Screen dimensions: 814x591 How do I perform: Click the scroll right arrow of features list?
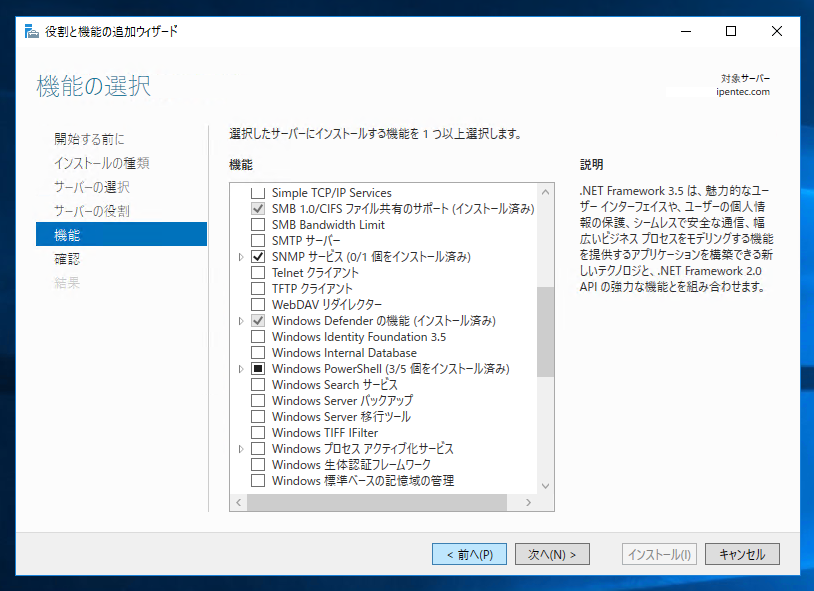[528, 502]
